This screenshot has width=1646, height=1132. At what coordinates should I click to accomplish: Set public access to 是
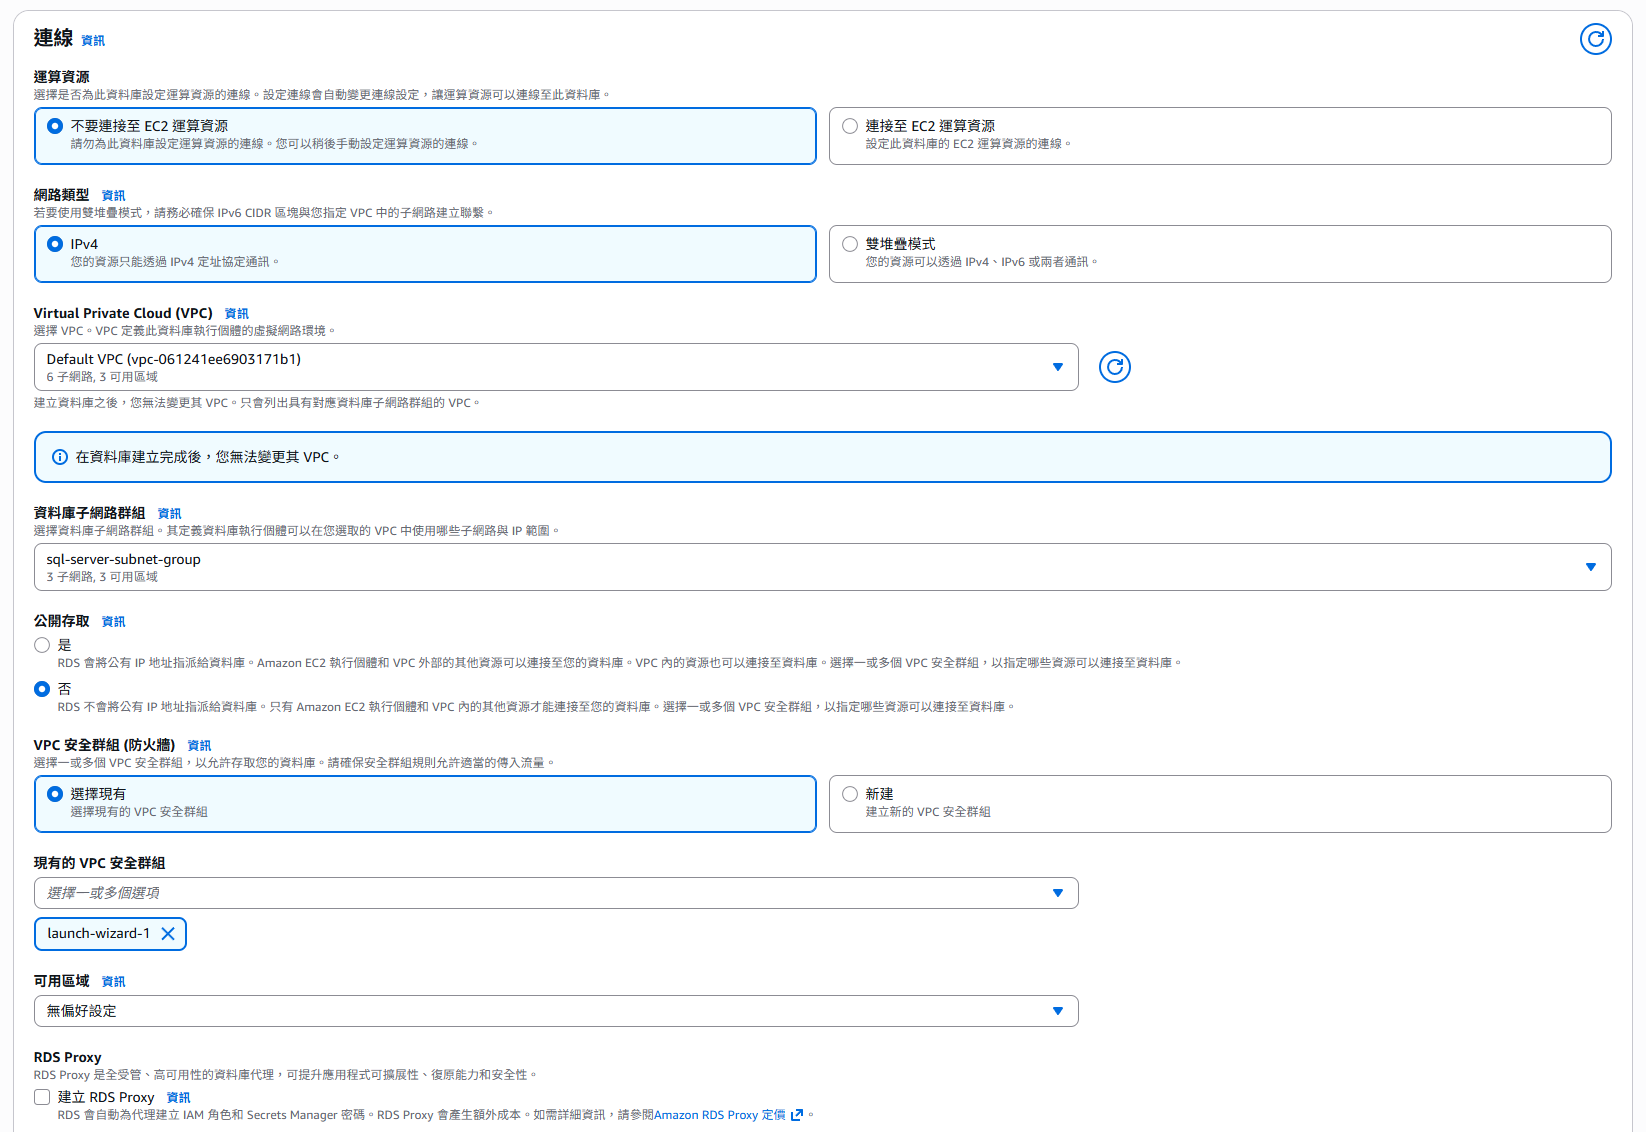42,645
